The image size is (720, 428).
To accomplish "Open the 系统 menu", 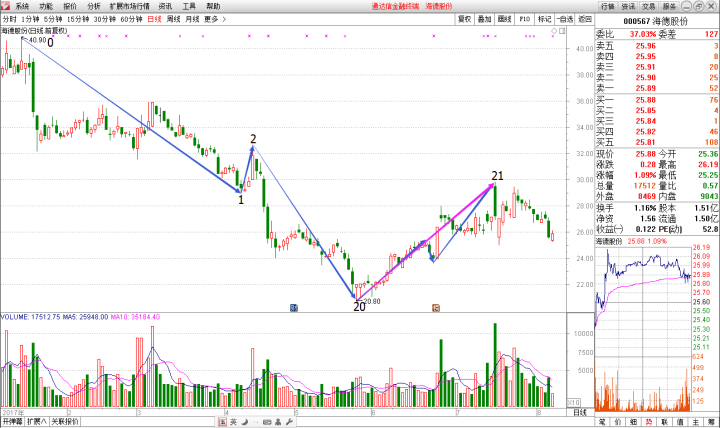I will [22, 6].
